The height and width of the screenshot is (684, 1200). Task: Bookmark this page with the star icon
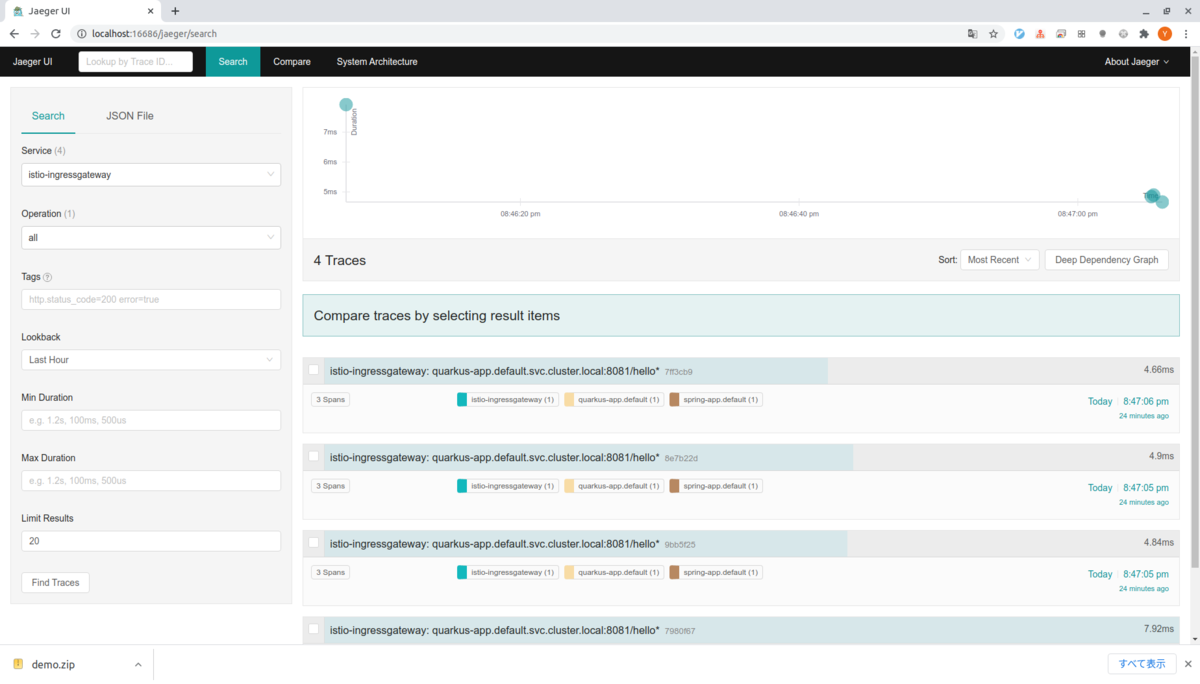pyautogui.click(x=994, y=33)
